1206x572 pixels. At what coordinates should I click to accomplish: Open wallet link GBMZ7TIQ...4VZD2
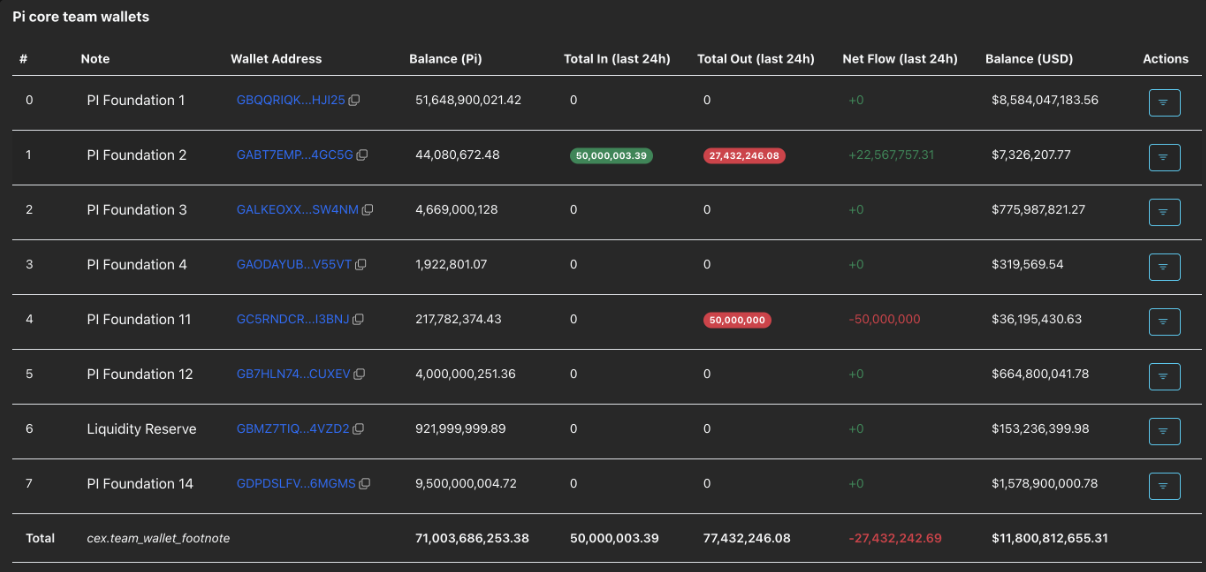(292, 429)
